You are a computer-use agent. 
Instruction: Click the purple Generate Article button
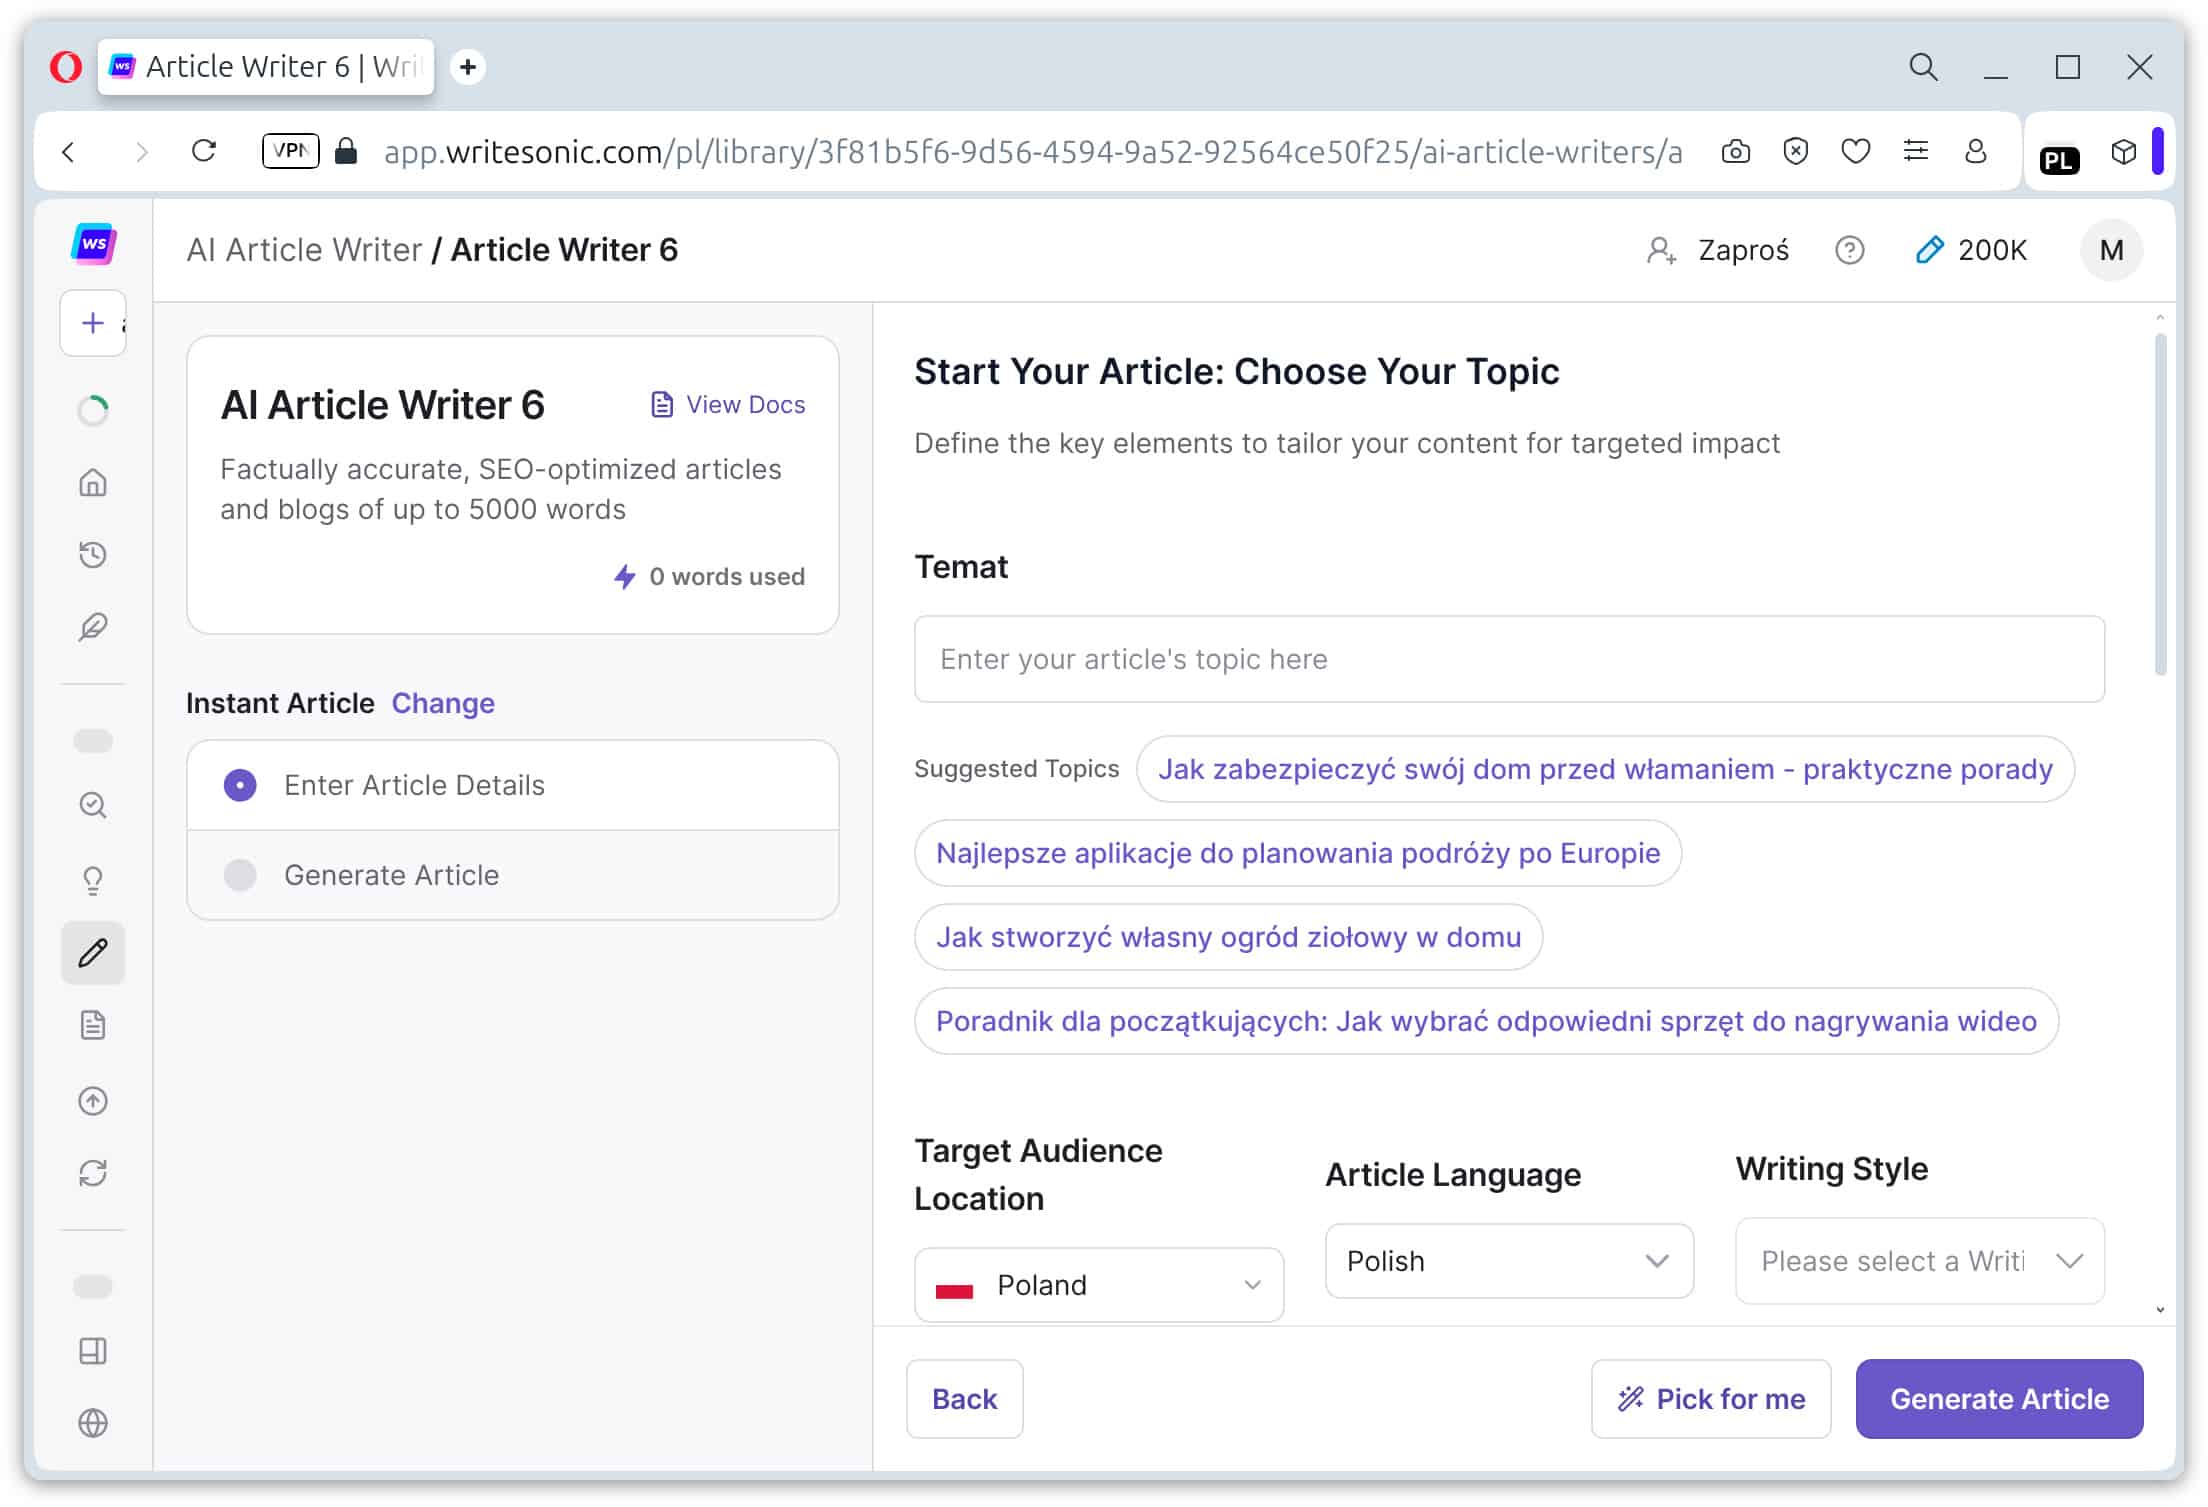(2000, 1399)
